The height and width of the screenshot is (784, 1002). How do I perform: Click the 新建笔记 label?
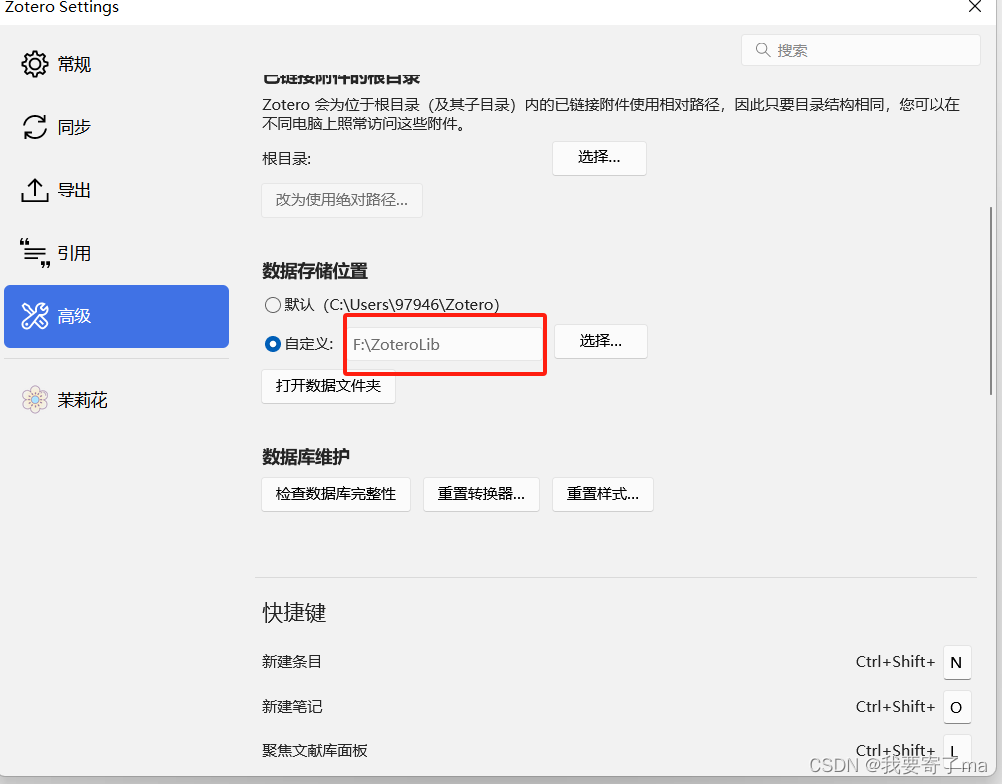[292, 707]
